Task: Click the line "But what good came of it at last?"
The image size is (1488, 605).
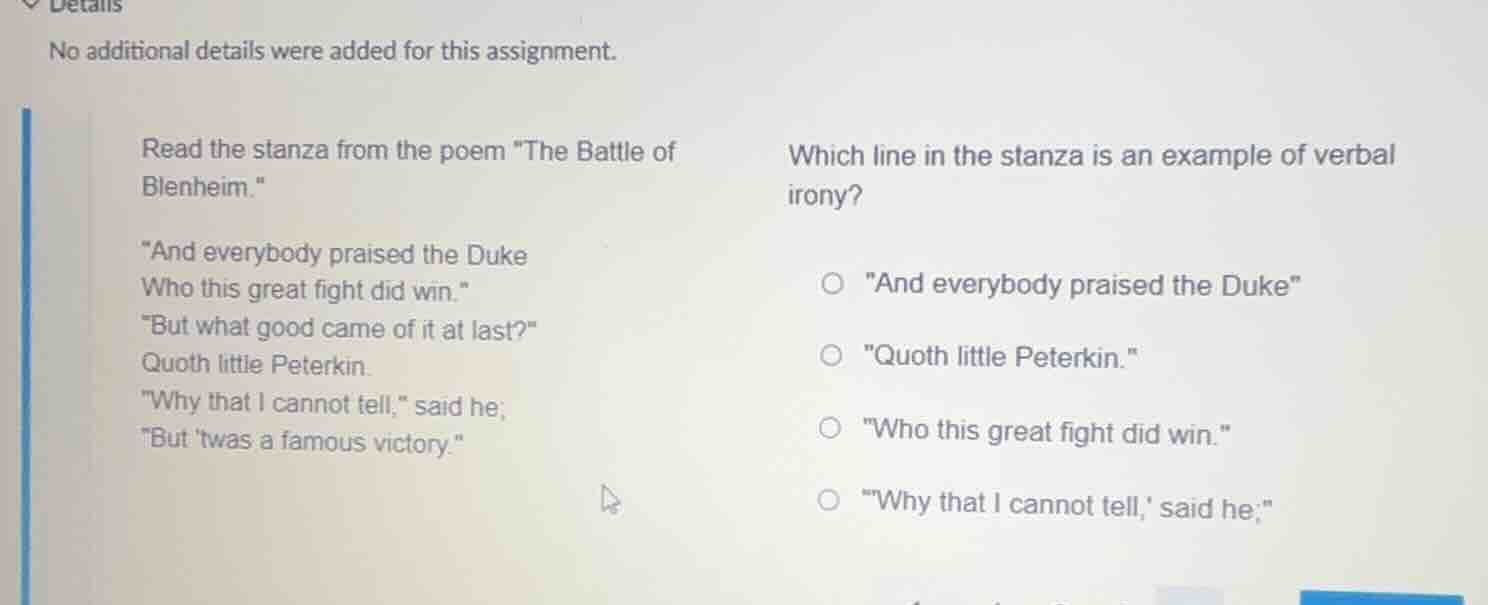Action: coord(340,328)
